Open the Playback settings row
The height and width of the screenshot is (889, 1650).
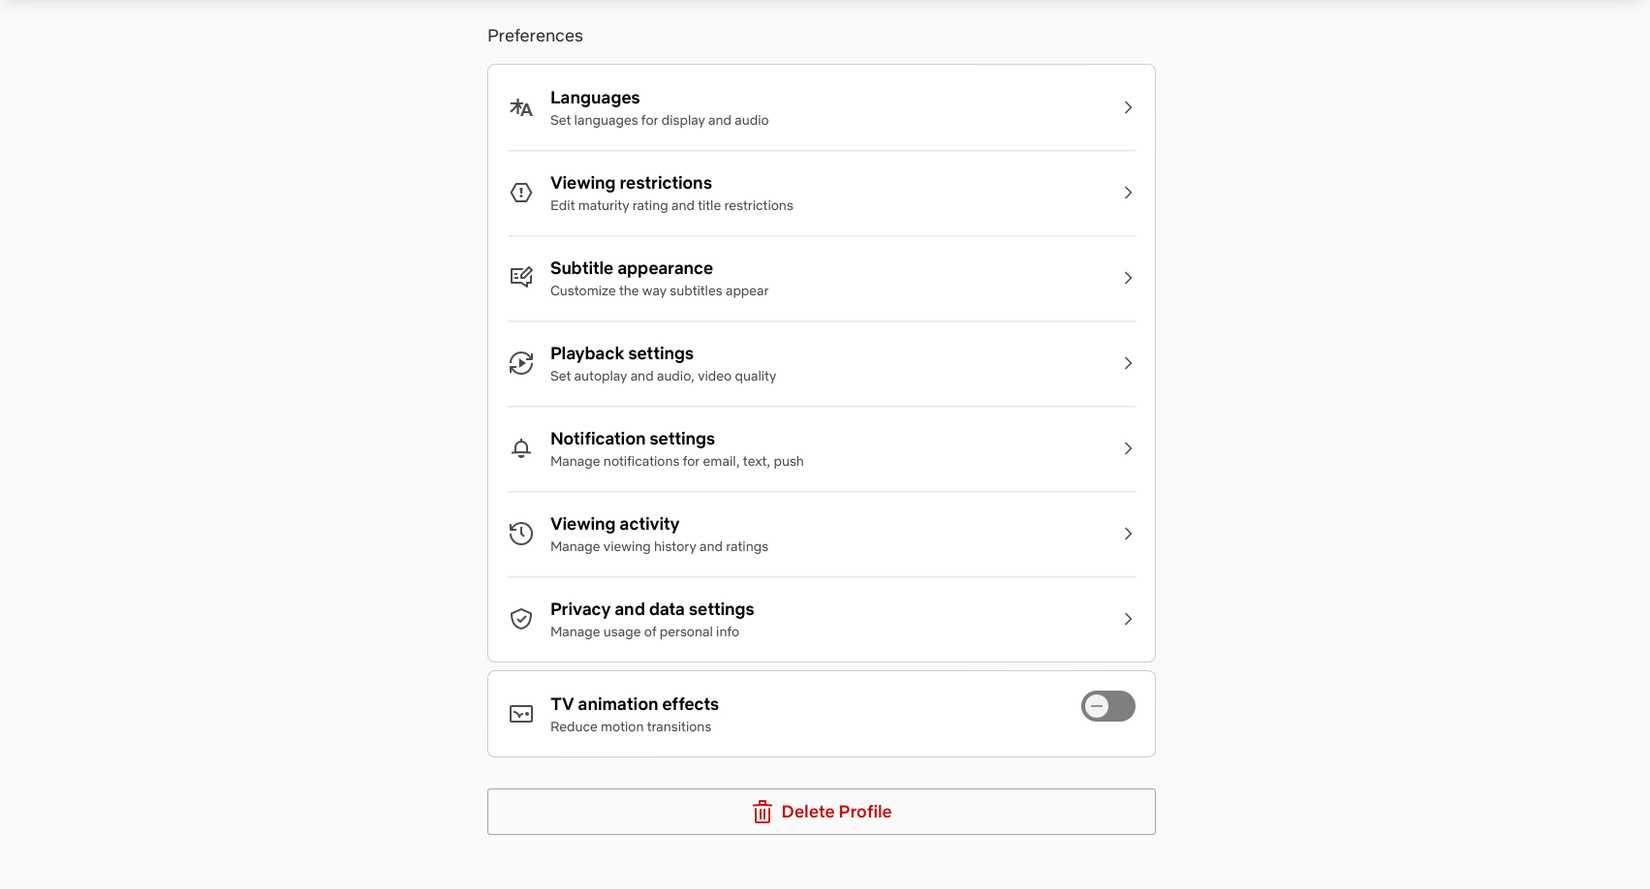(x=821, y=363)
